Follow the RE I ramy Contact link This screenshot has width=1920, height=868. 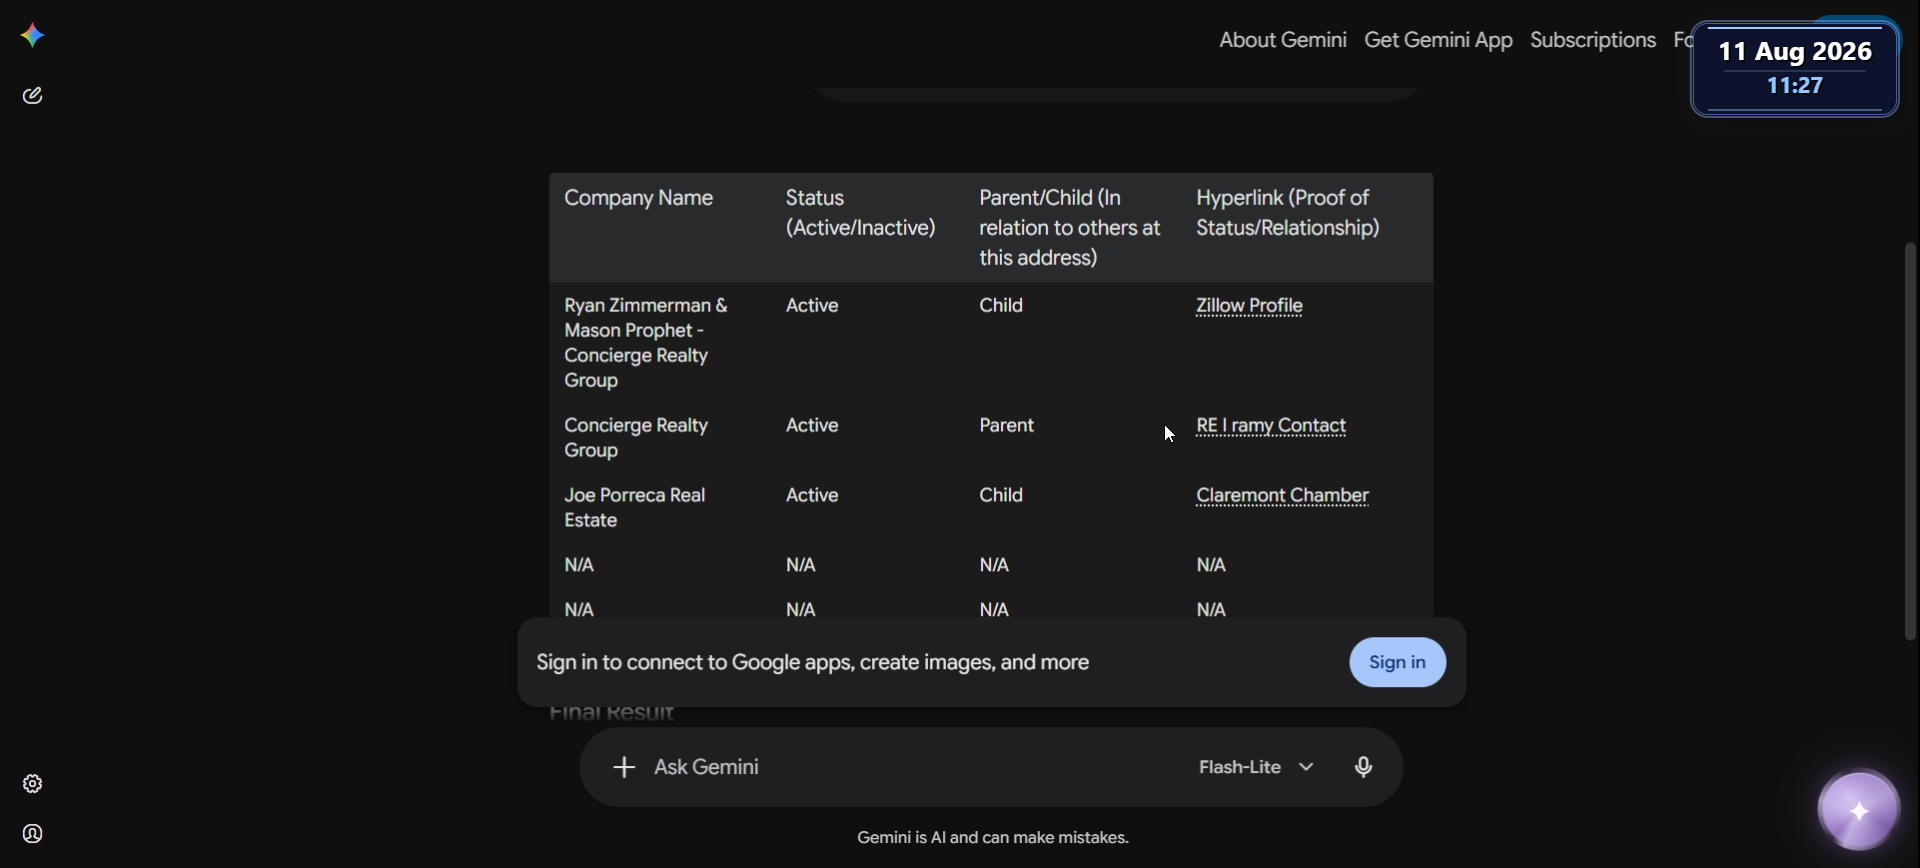click(x=1271, y=426)
